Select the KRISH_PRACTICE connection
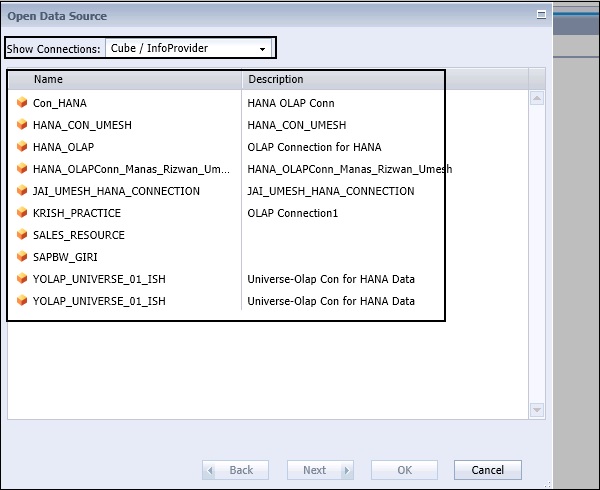Image resolution: width=600 pixels, height=490 pixels. click(77, 213)
